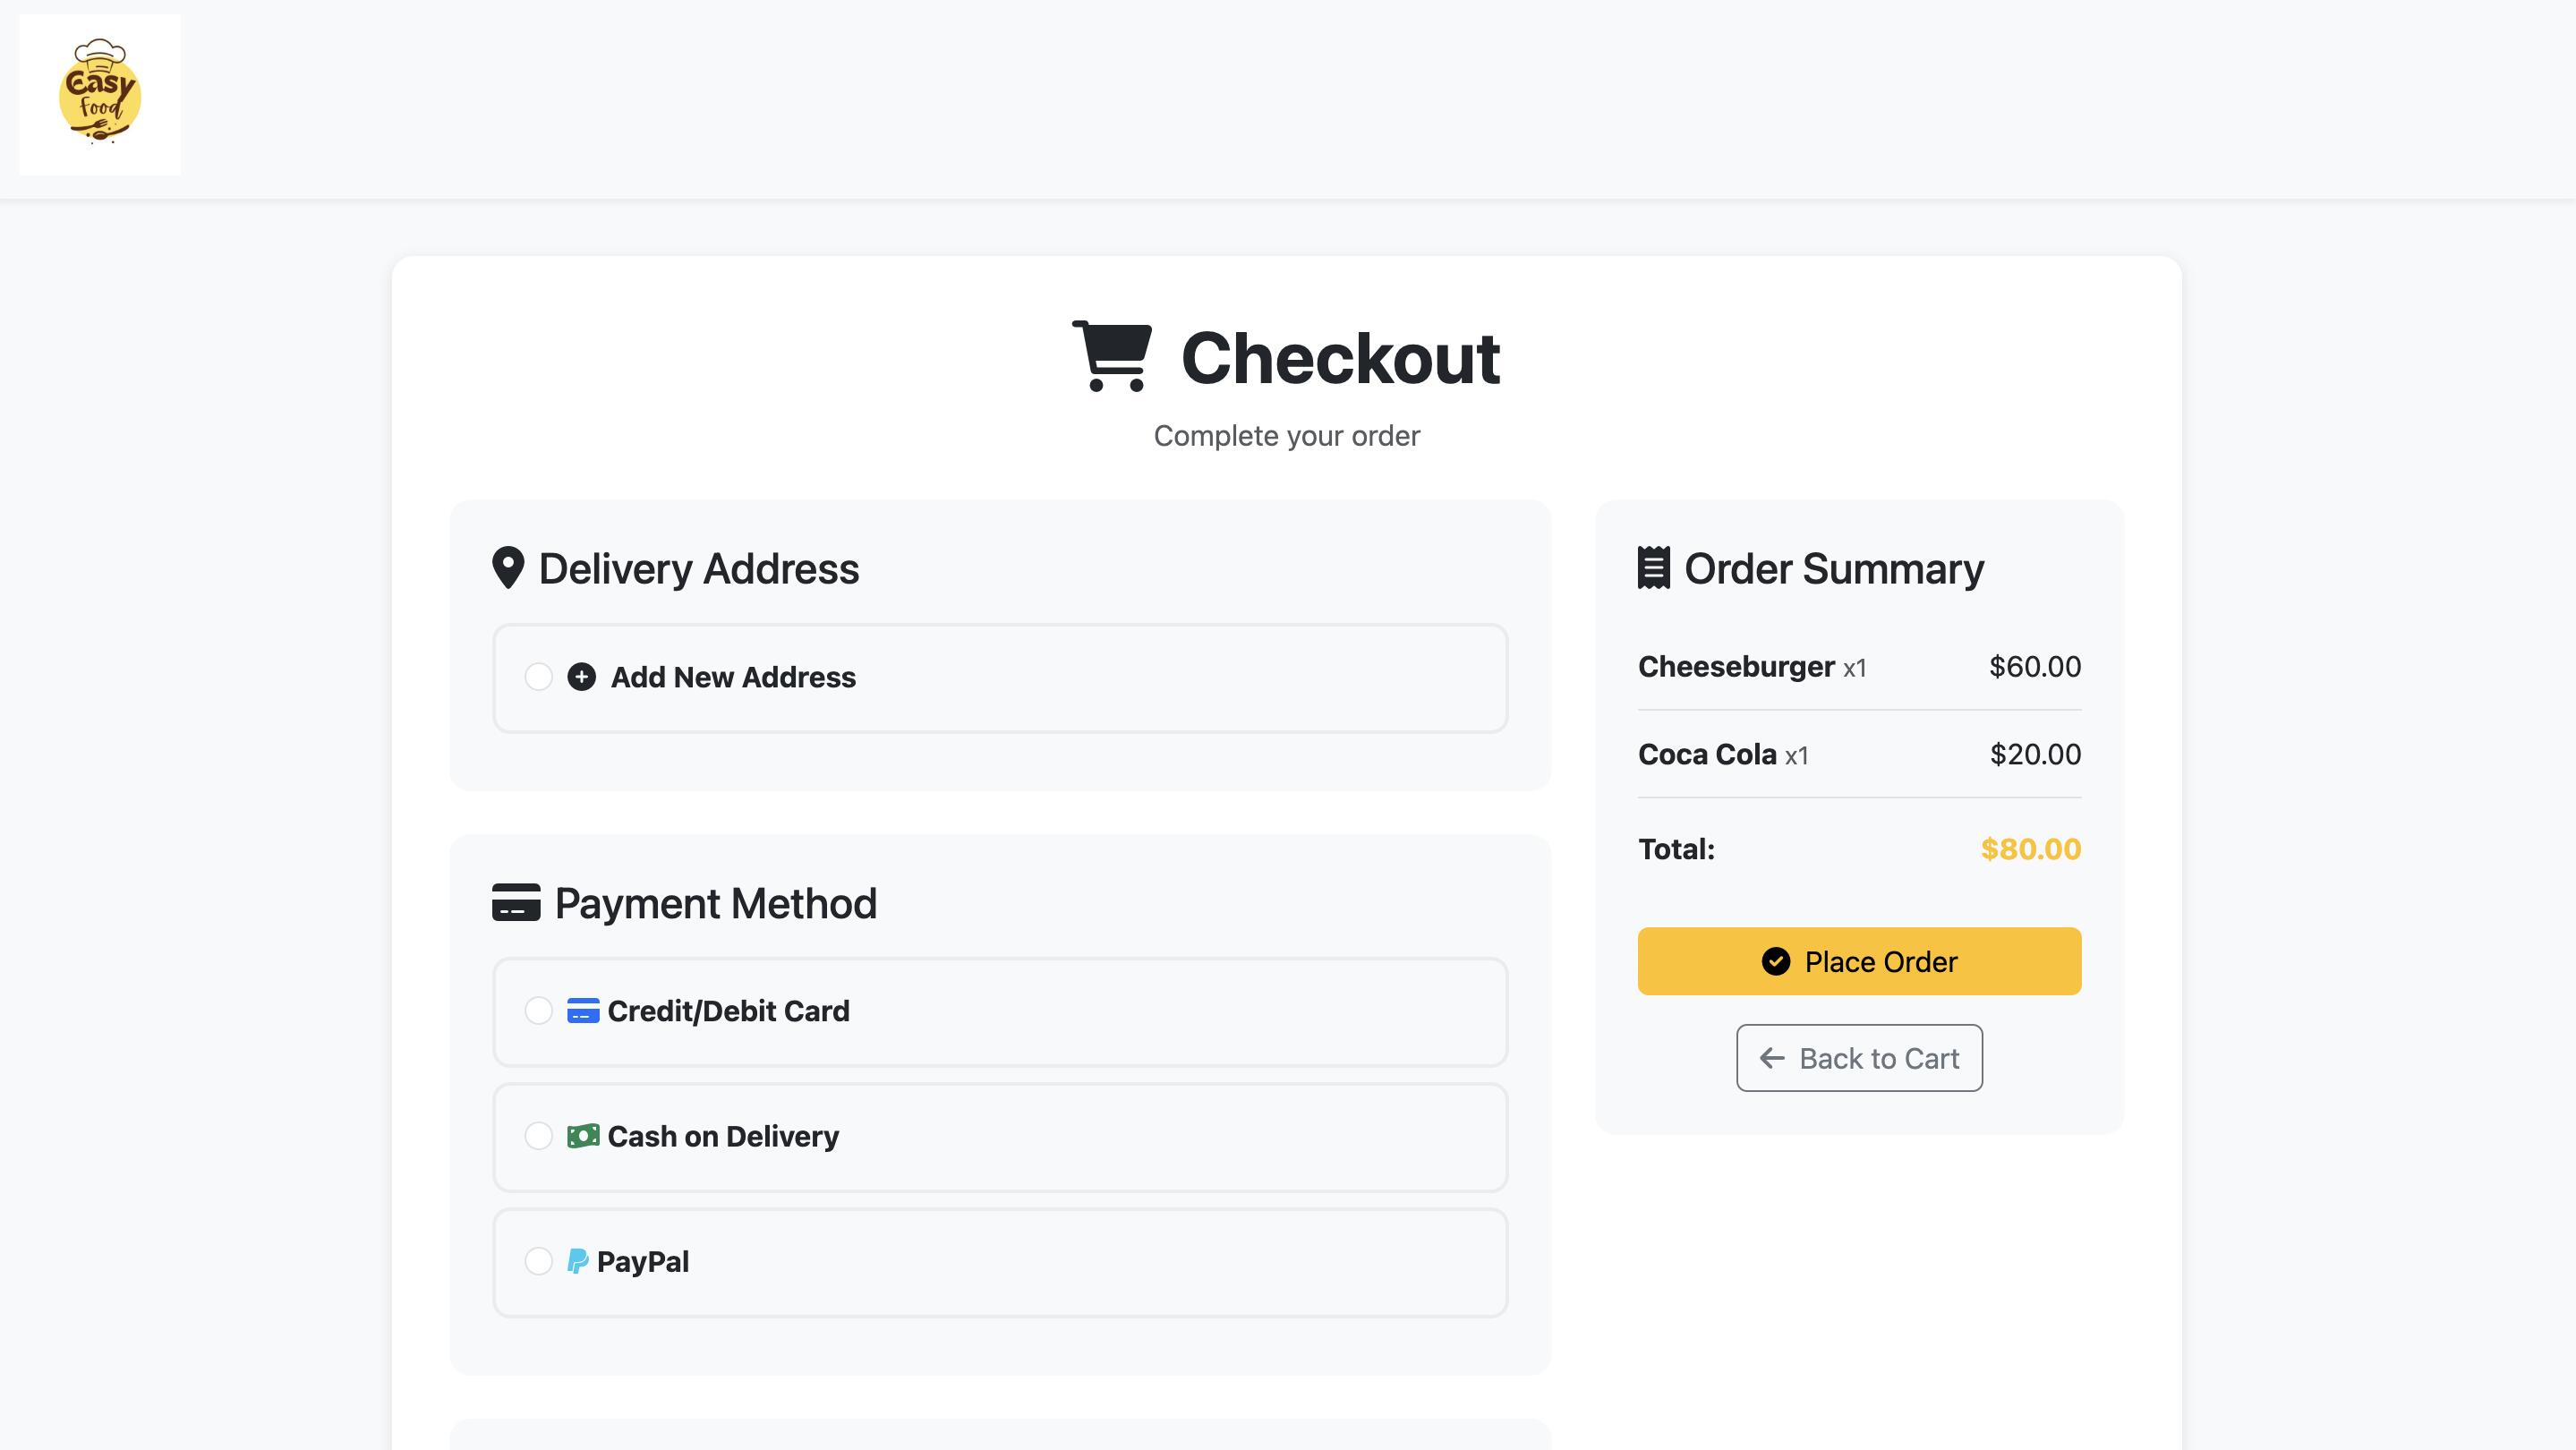
Task: Click the green cash icon
Action: click(x=583, y=1136)
